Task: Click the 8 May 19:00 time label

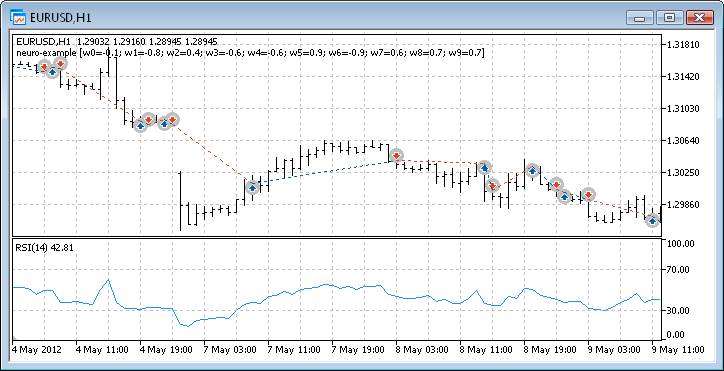Action: pos(551,349)
